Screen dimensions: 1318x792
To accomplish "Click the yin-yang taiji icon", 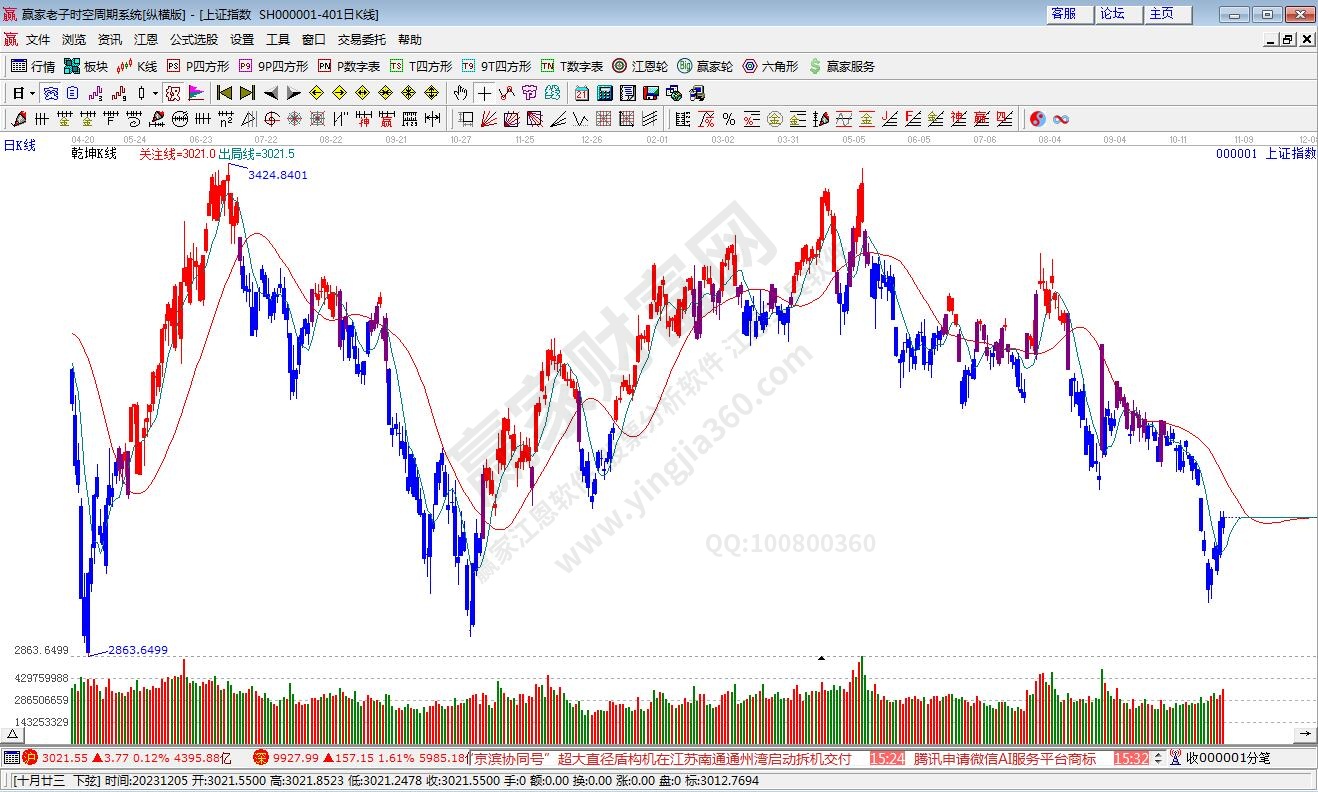I will 1038,119.
